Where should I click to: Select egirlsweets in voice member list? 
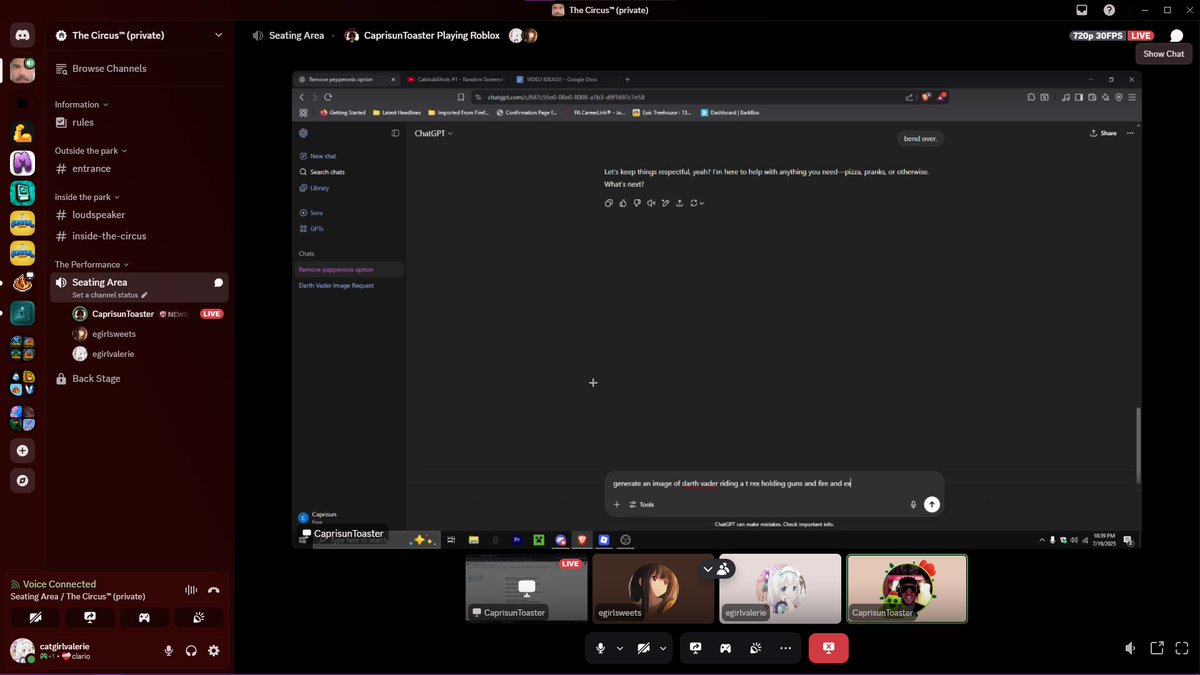tap(150, 334)
